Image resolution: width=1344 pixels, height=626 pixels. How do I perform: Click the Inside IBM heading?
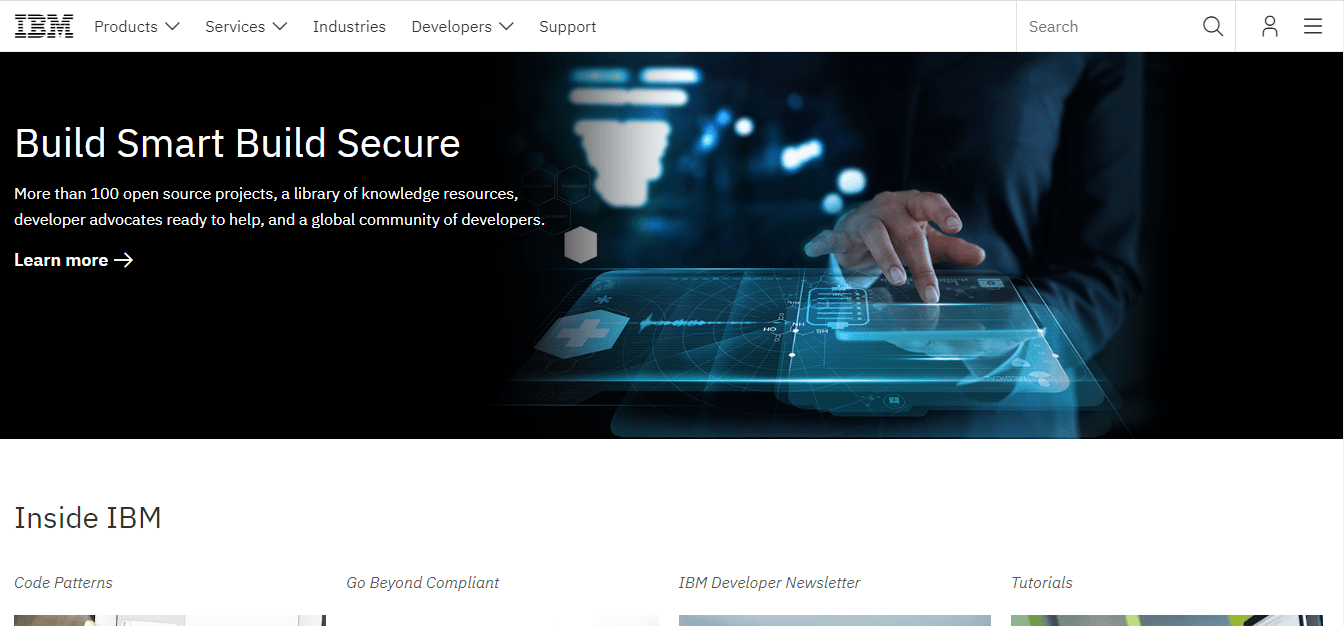click(x=88, y=518)
